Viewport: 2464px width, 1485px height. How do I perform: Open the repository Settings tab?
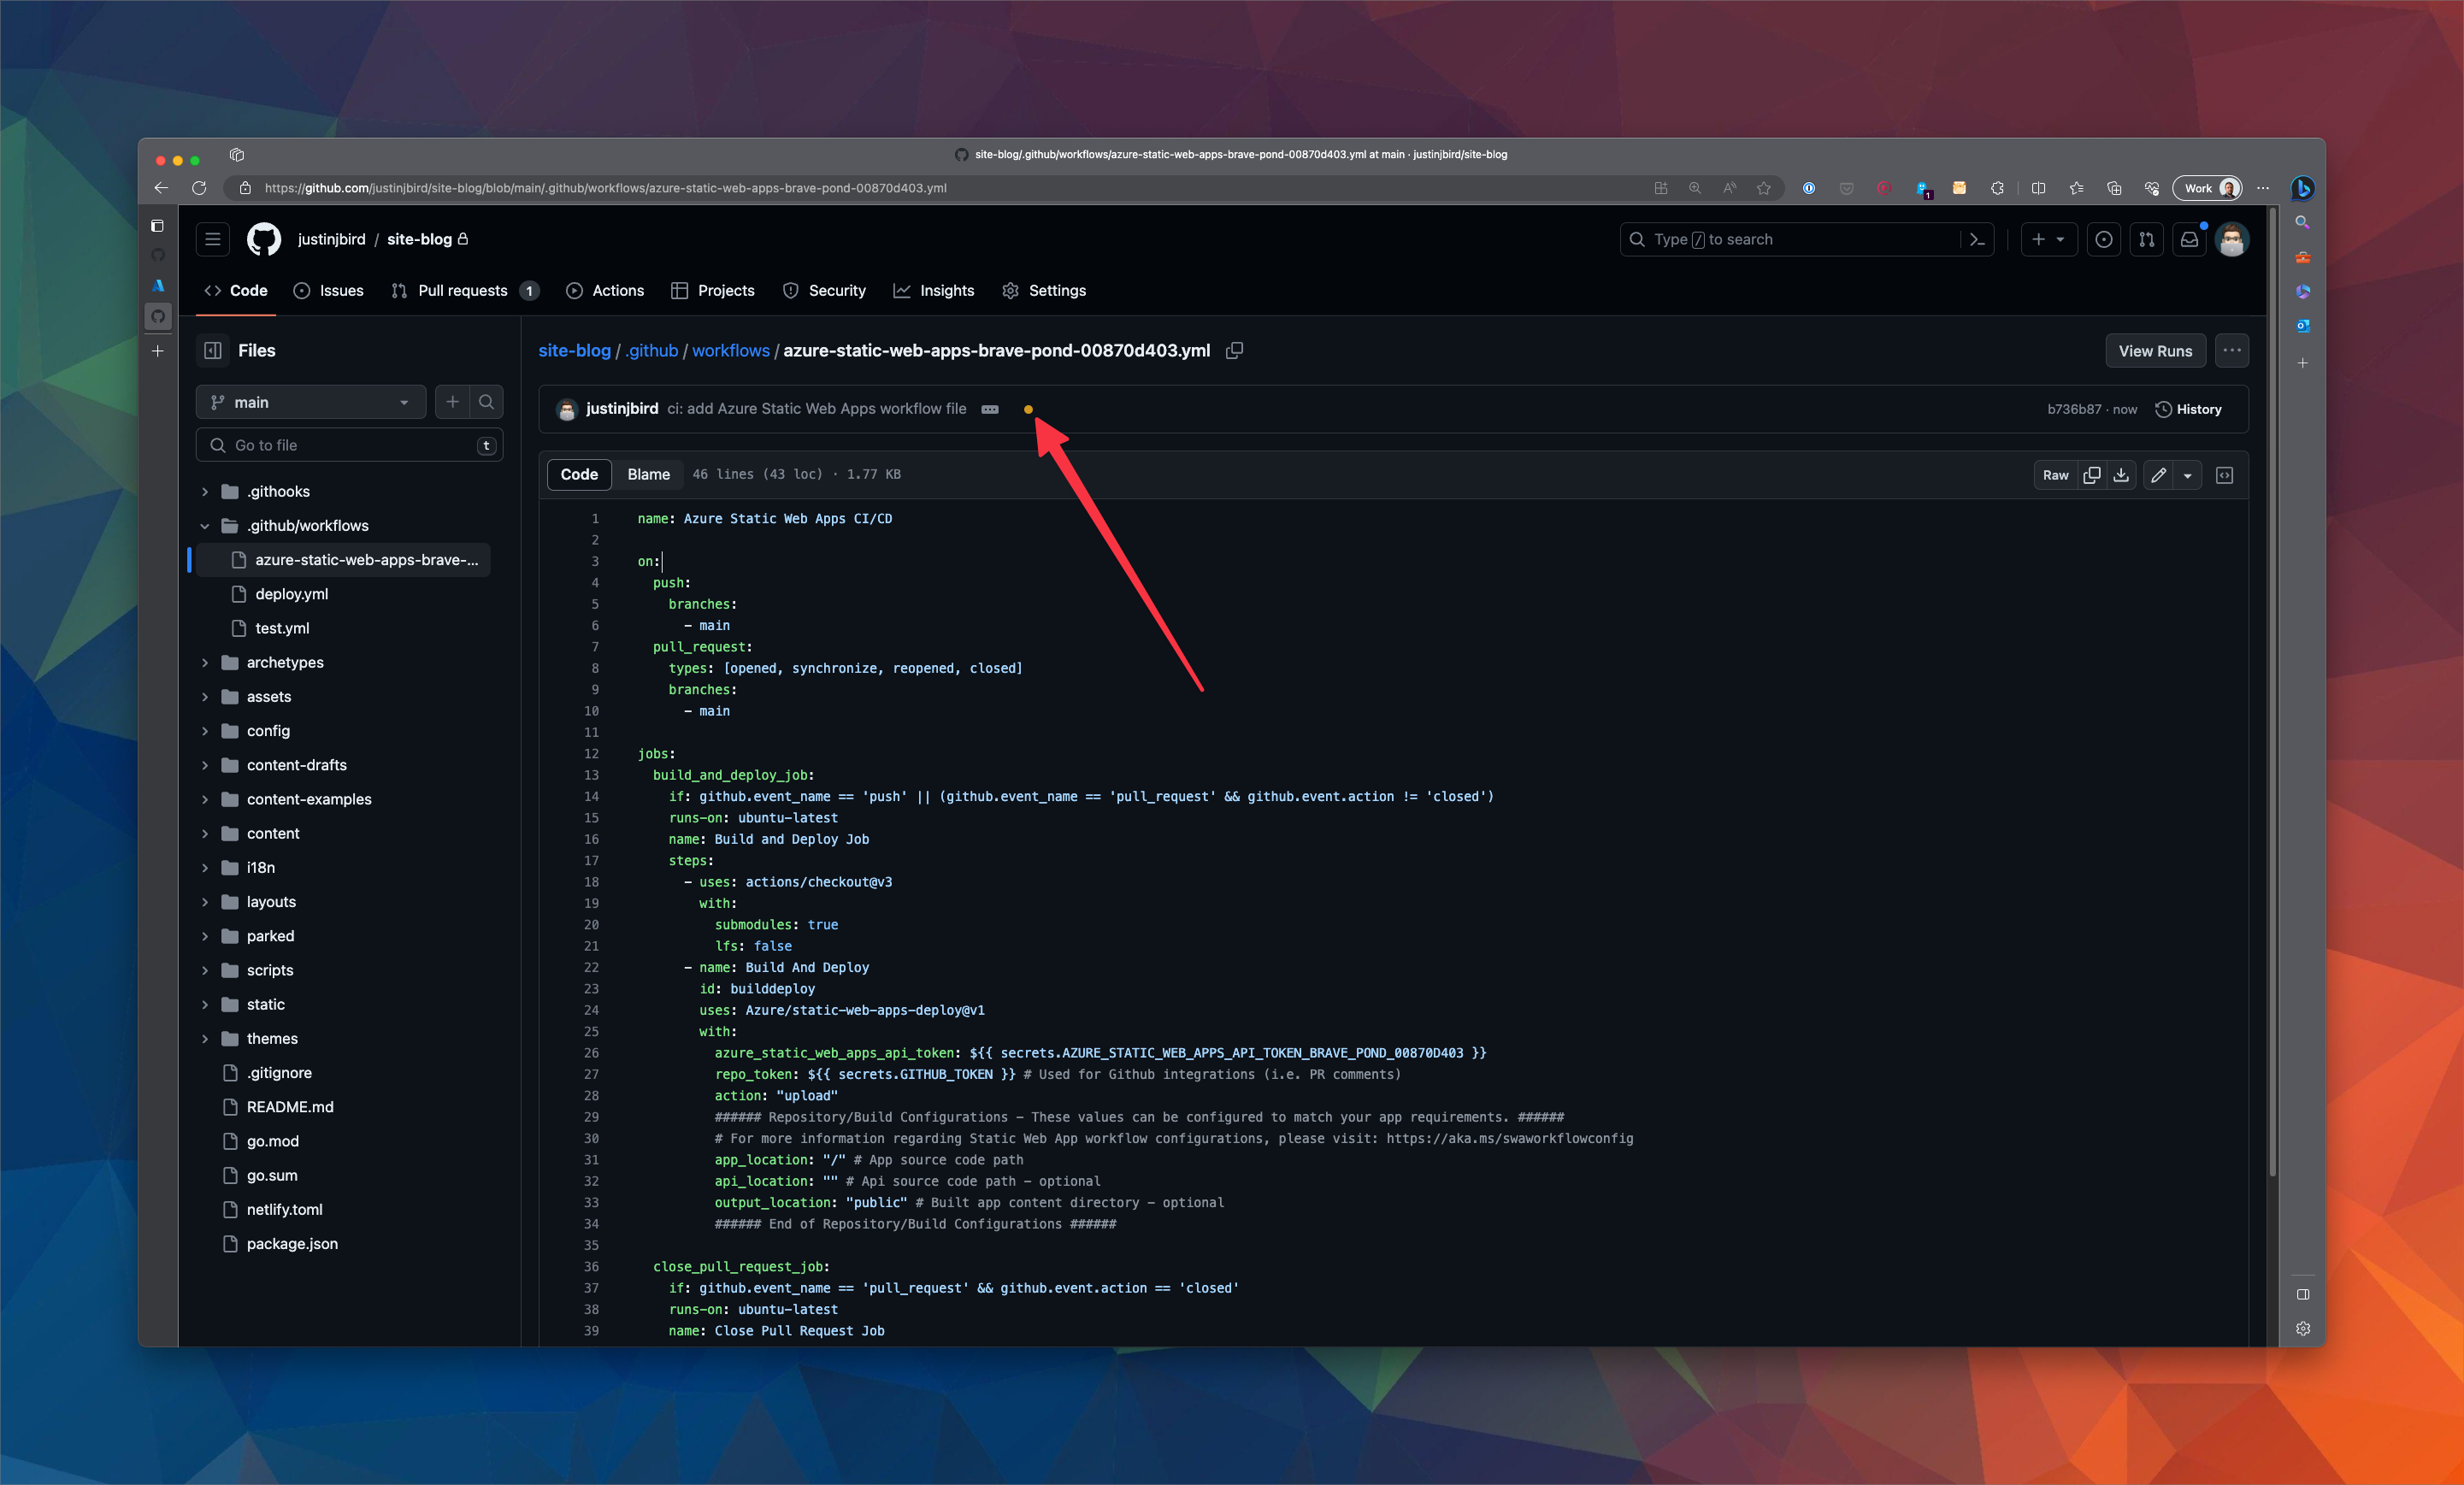click(x=1043, y=290)
